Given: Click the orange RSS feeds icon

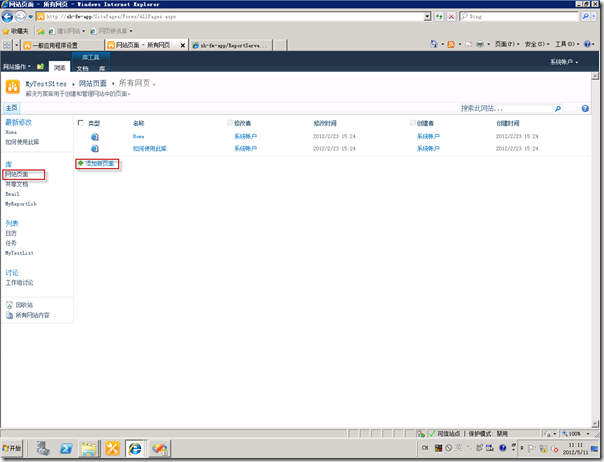Looking at the screenshot, I should 451,44.
